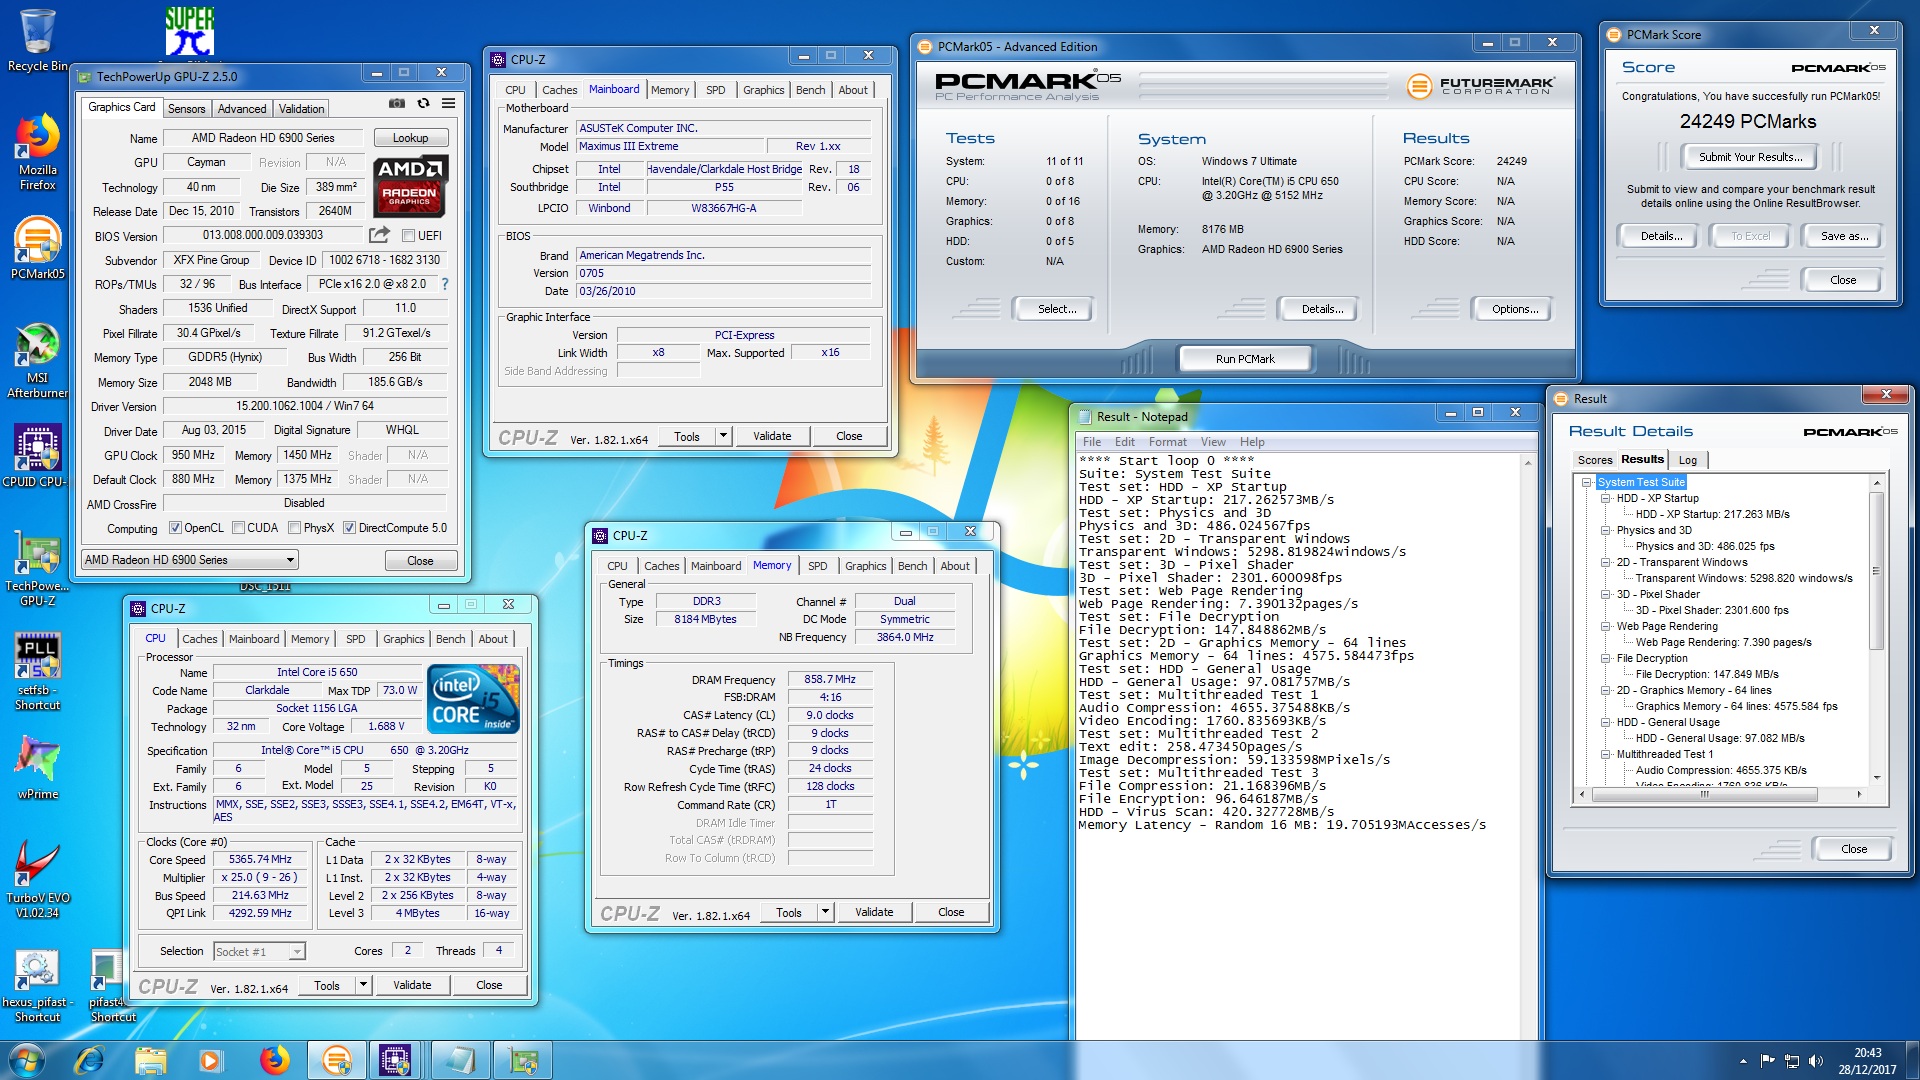Open GPU selector AMD Radeon HD 6900 dropdown
The height and width of the screenshot is (1080, 1920).
(x=190, y=560)
